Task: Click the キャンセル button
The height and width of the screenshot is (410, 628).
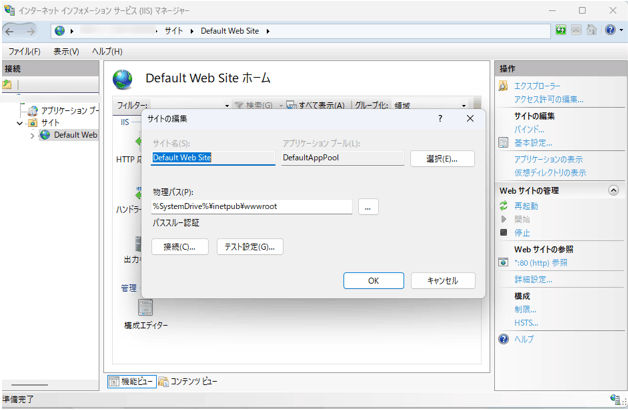Action: [x=443, y=281]
